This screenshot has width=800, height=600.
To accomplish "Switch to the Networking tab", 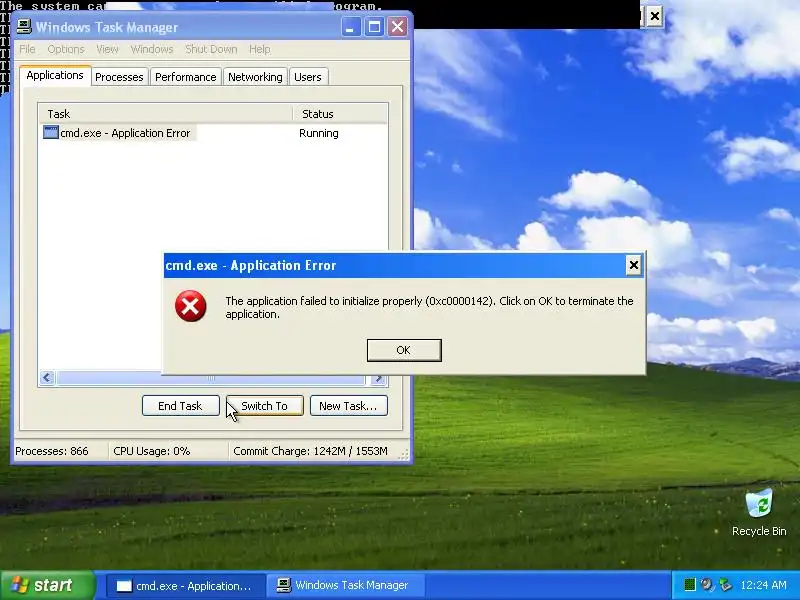I will click(x=255, y=77).
